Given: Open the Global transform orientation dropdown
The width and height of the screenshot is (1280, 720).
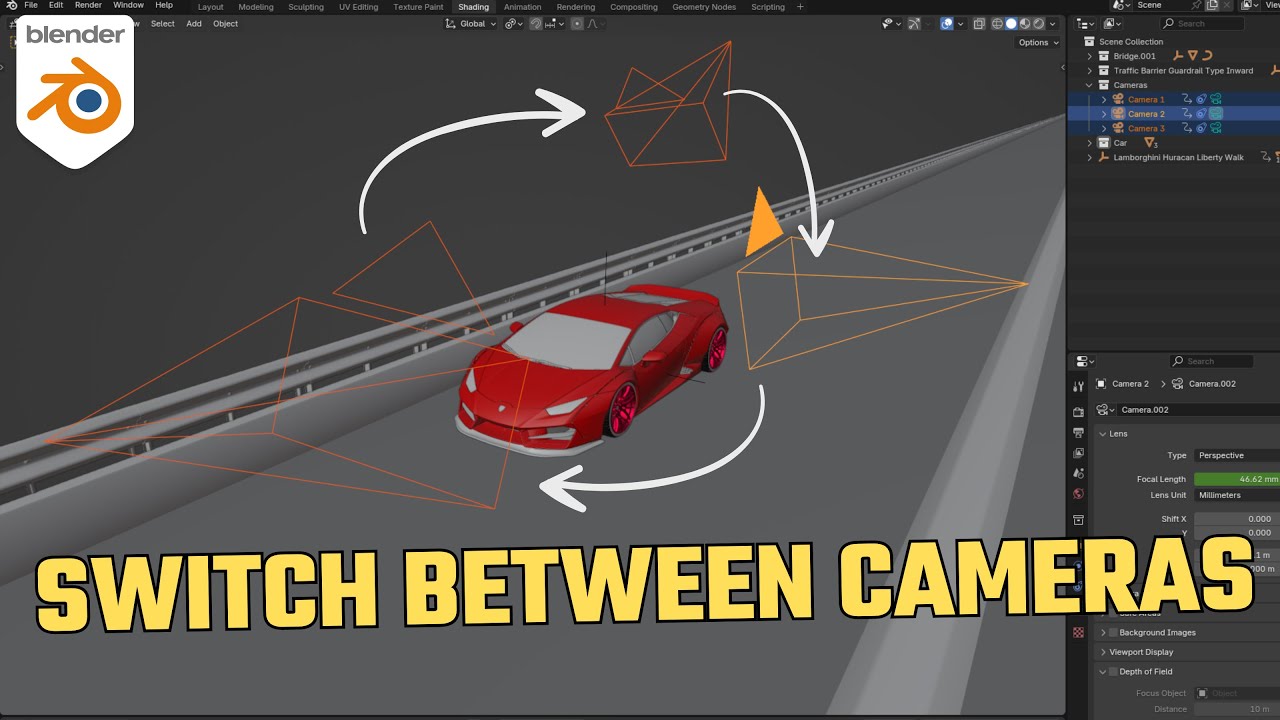Looking at the screenshot, I should [x=471, y=23].
